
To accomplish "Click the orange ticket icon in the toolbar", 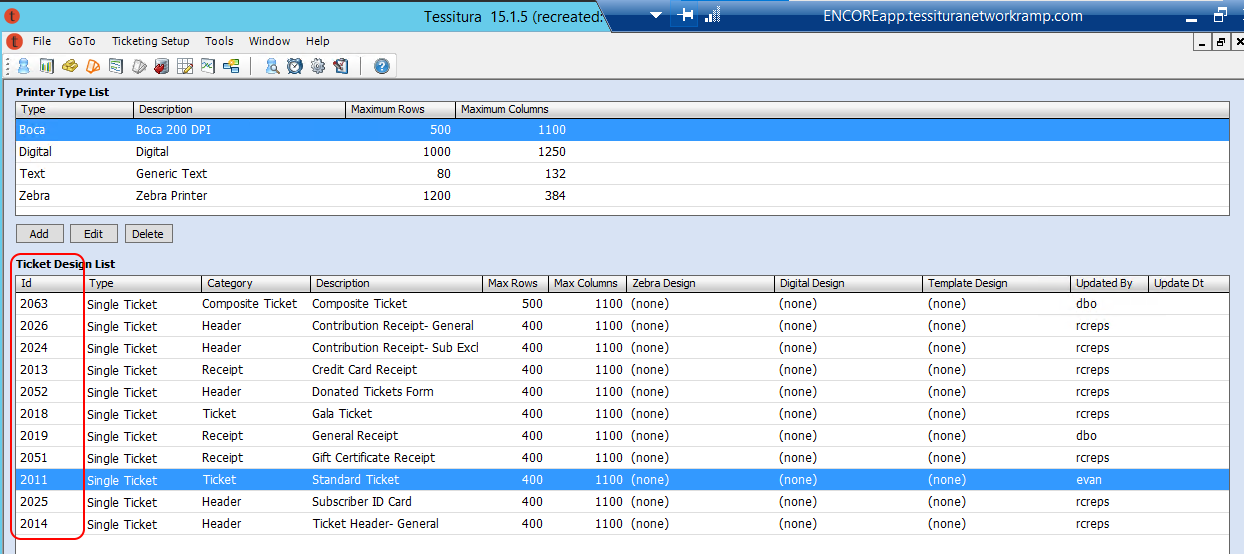I will [93, 67].
